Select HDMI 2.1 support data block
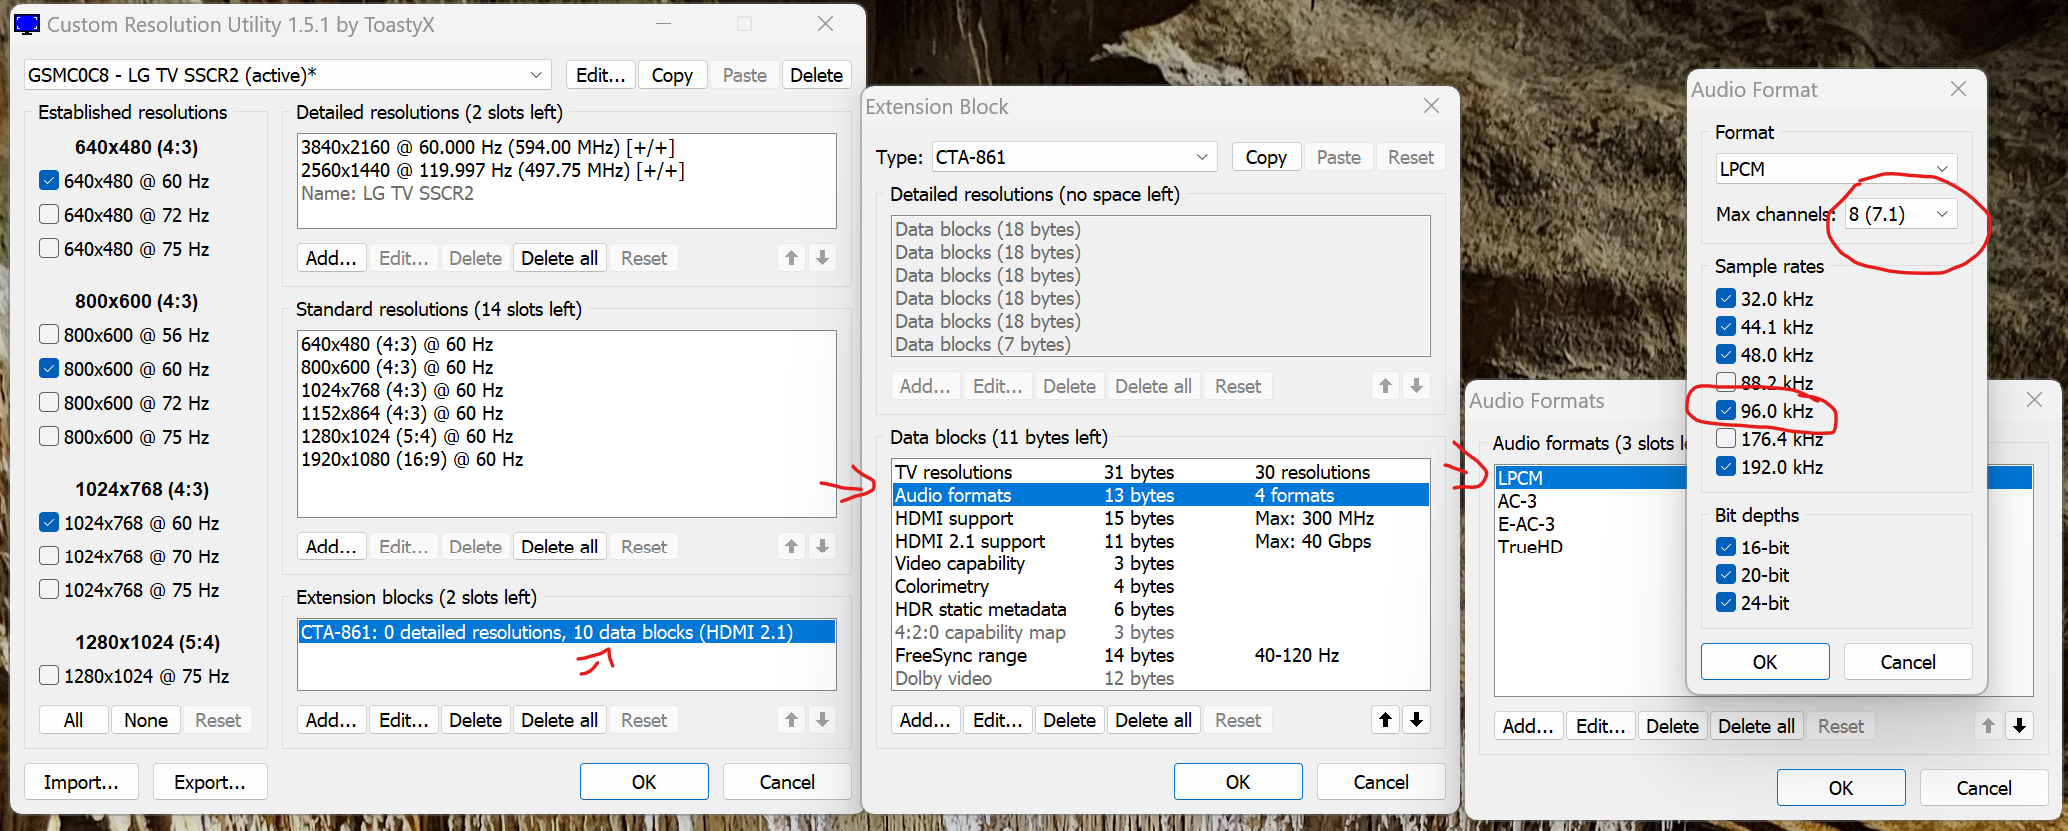Image resolution: width=2068 pixels, height=831 pixels. (1160, 541)
